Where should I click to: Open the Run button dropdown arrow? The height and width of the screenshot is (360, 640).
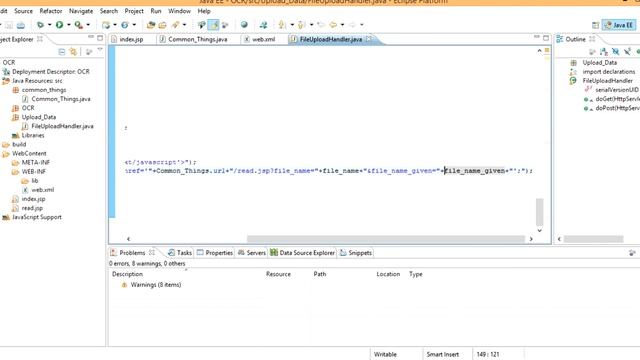click(69, 25)
